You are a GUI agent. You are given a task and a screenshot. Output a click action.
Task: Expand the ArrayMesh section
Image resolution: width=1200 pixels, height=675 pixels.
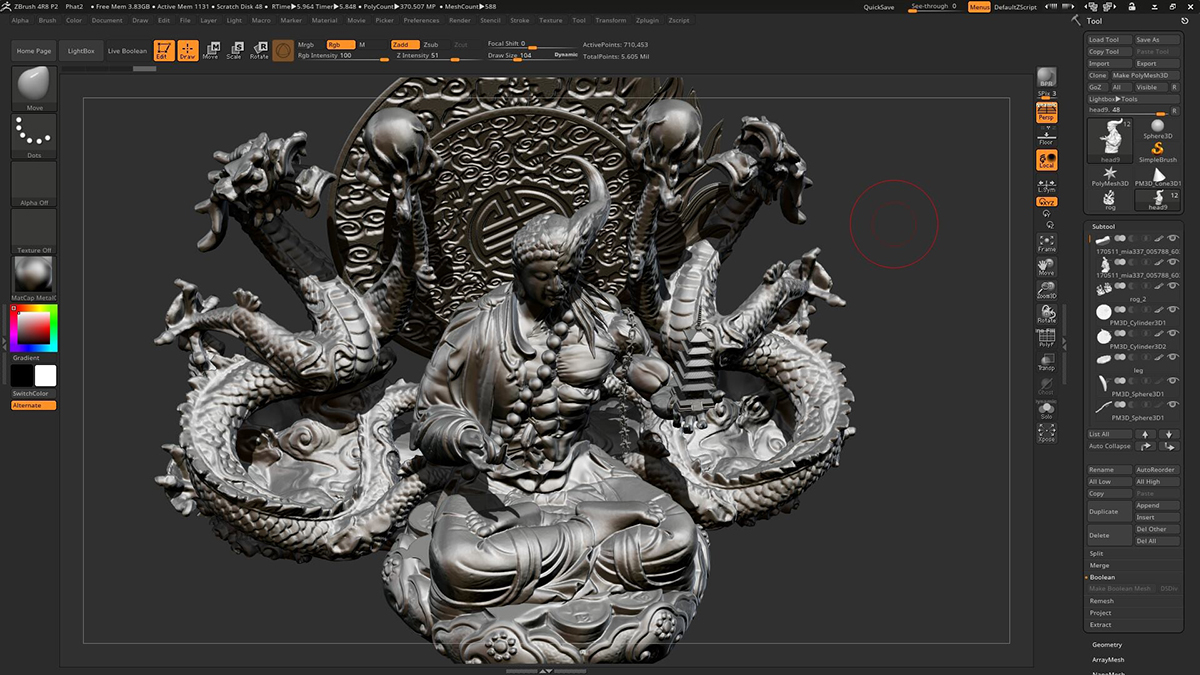coord(1108,659)
